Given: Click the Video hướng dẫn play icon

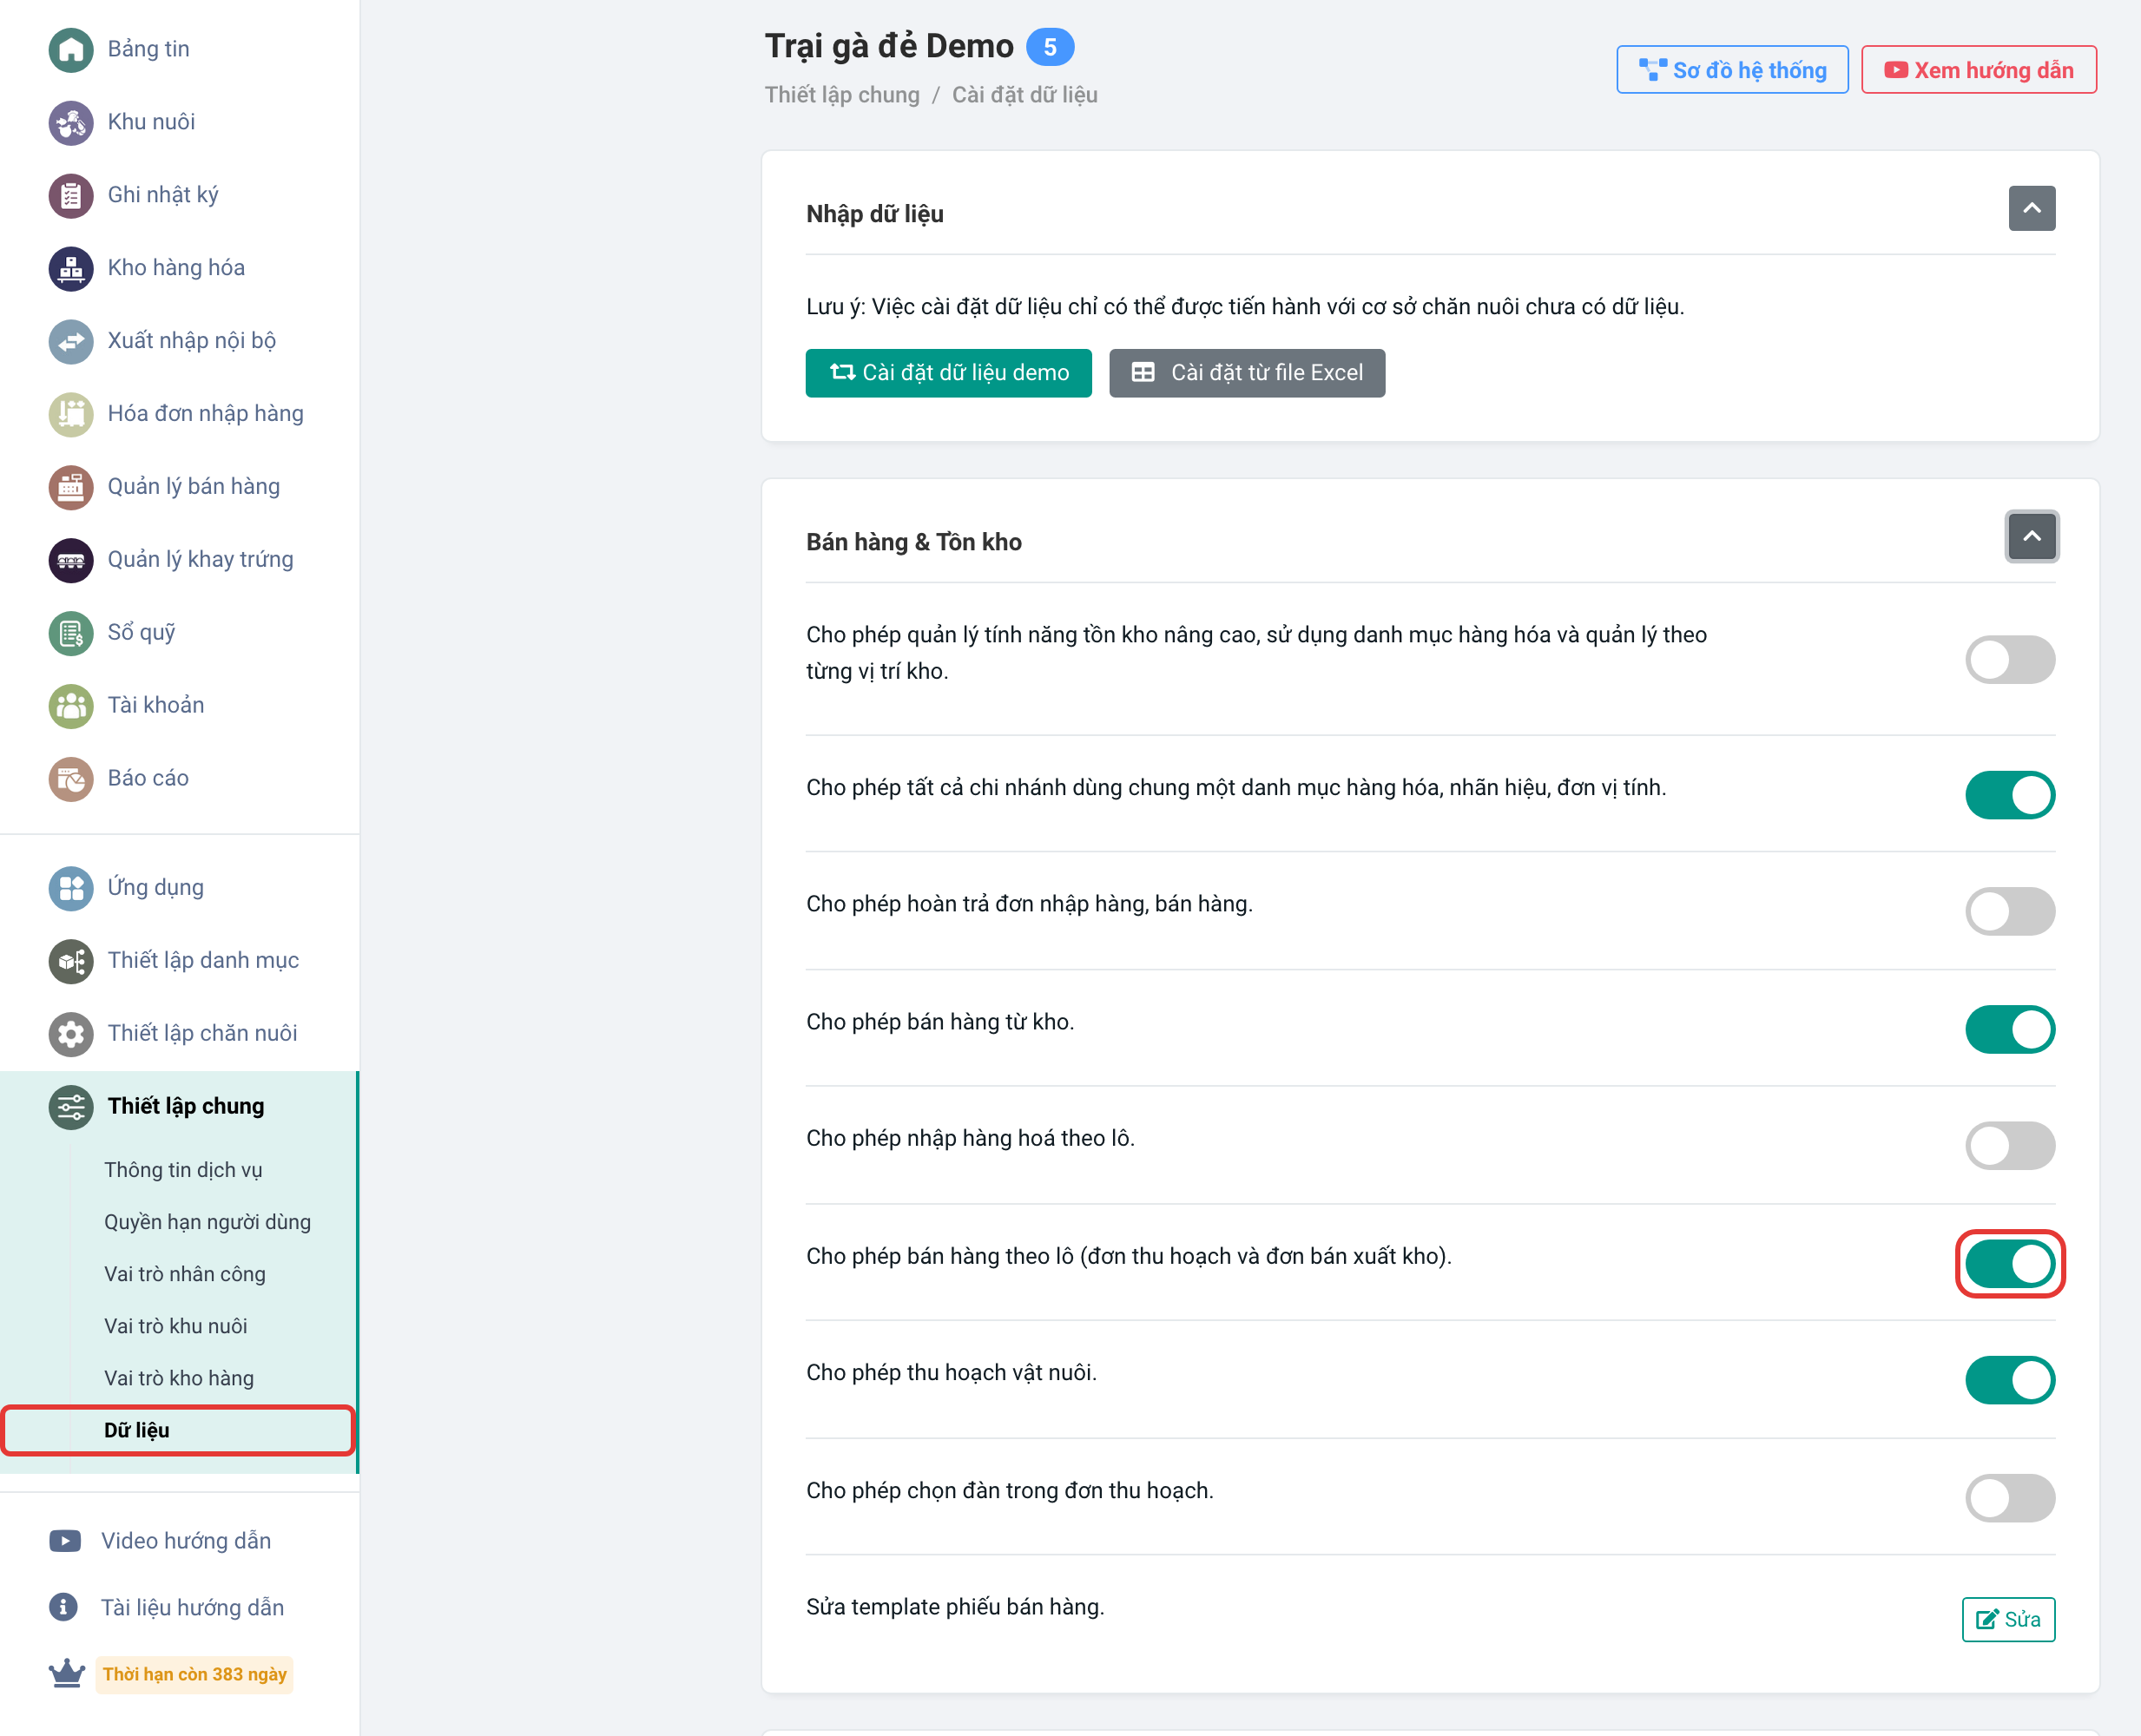Looking at the screenshot, I should 65,1541.
